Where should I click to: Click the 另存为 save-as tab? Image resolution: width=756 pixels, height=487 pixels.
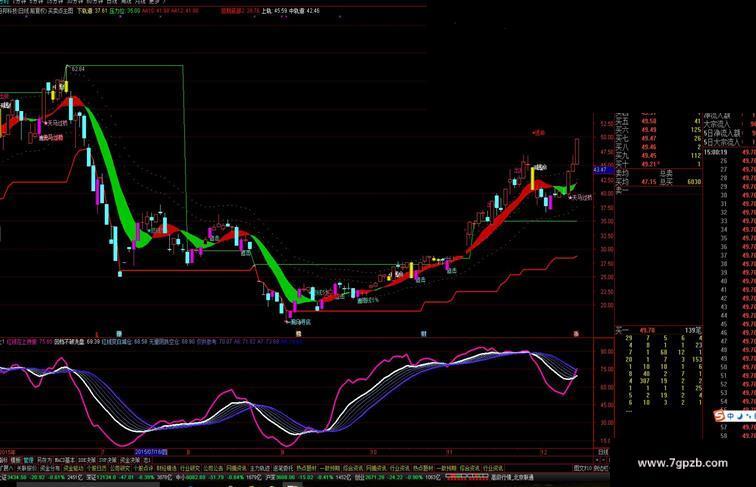[45, 460]
